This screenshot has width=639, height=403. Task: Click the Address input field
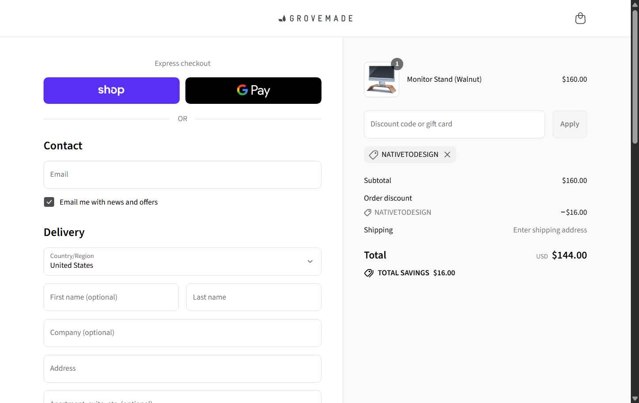click(x=182, y=368)
